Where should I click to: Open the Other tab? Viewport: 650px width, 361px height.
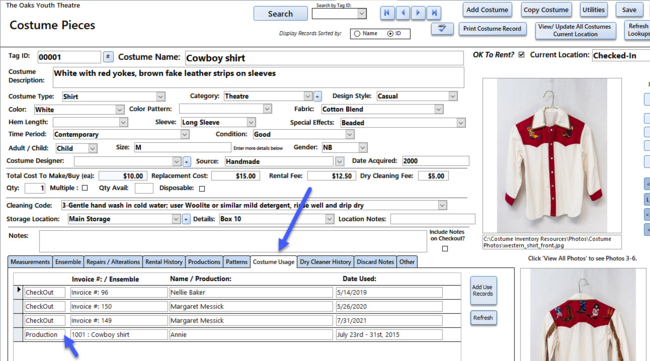click(407, 262)
